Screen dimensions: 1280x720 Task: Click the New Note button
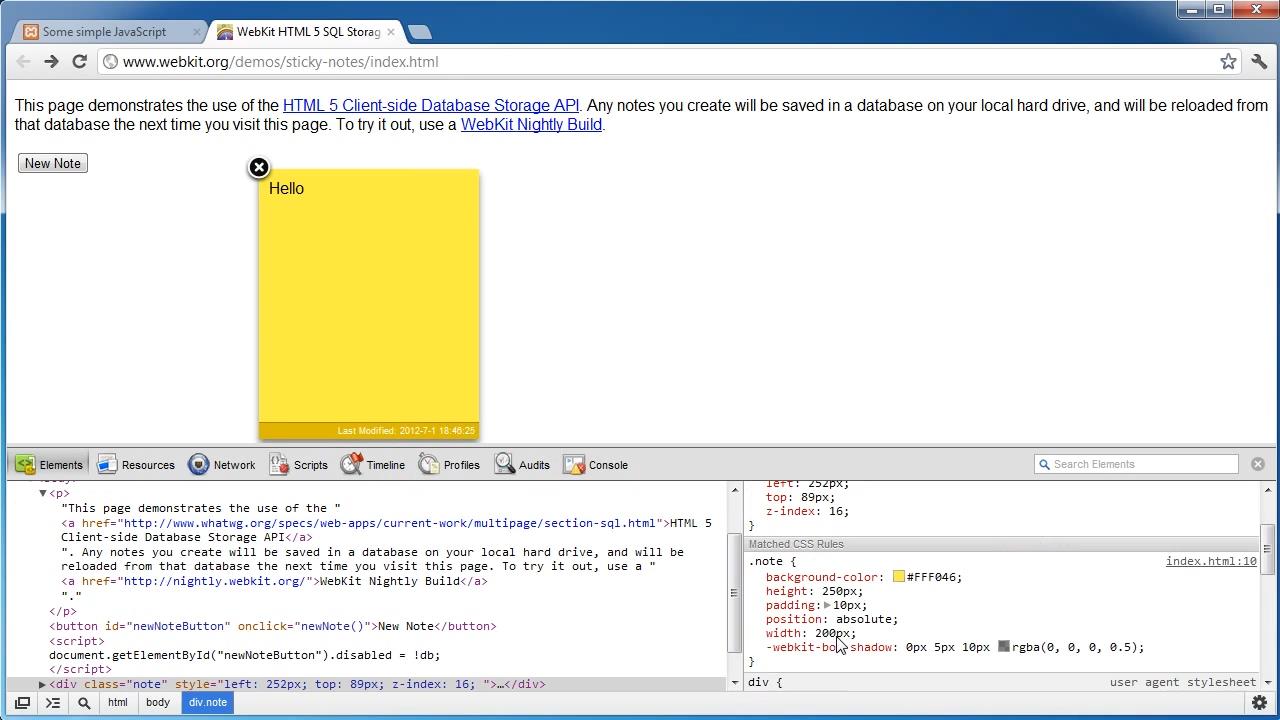coord(53,163)
